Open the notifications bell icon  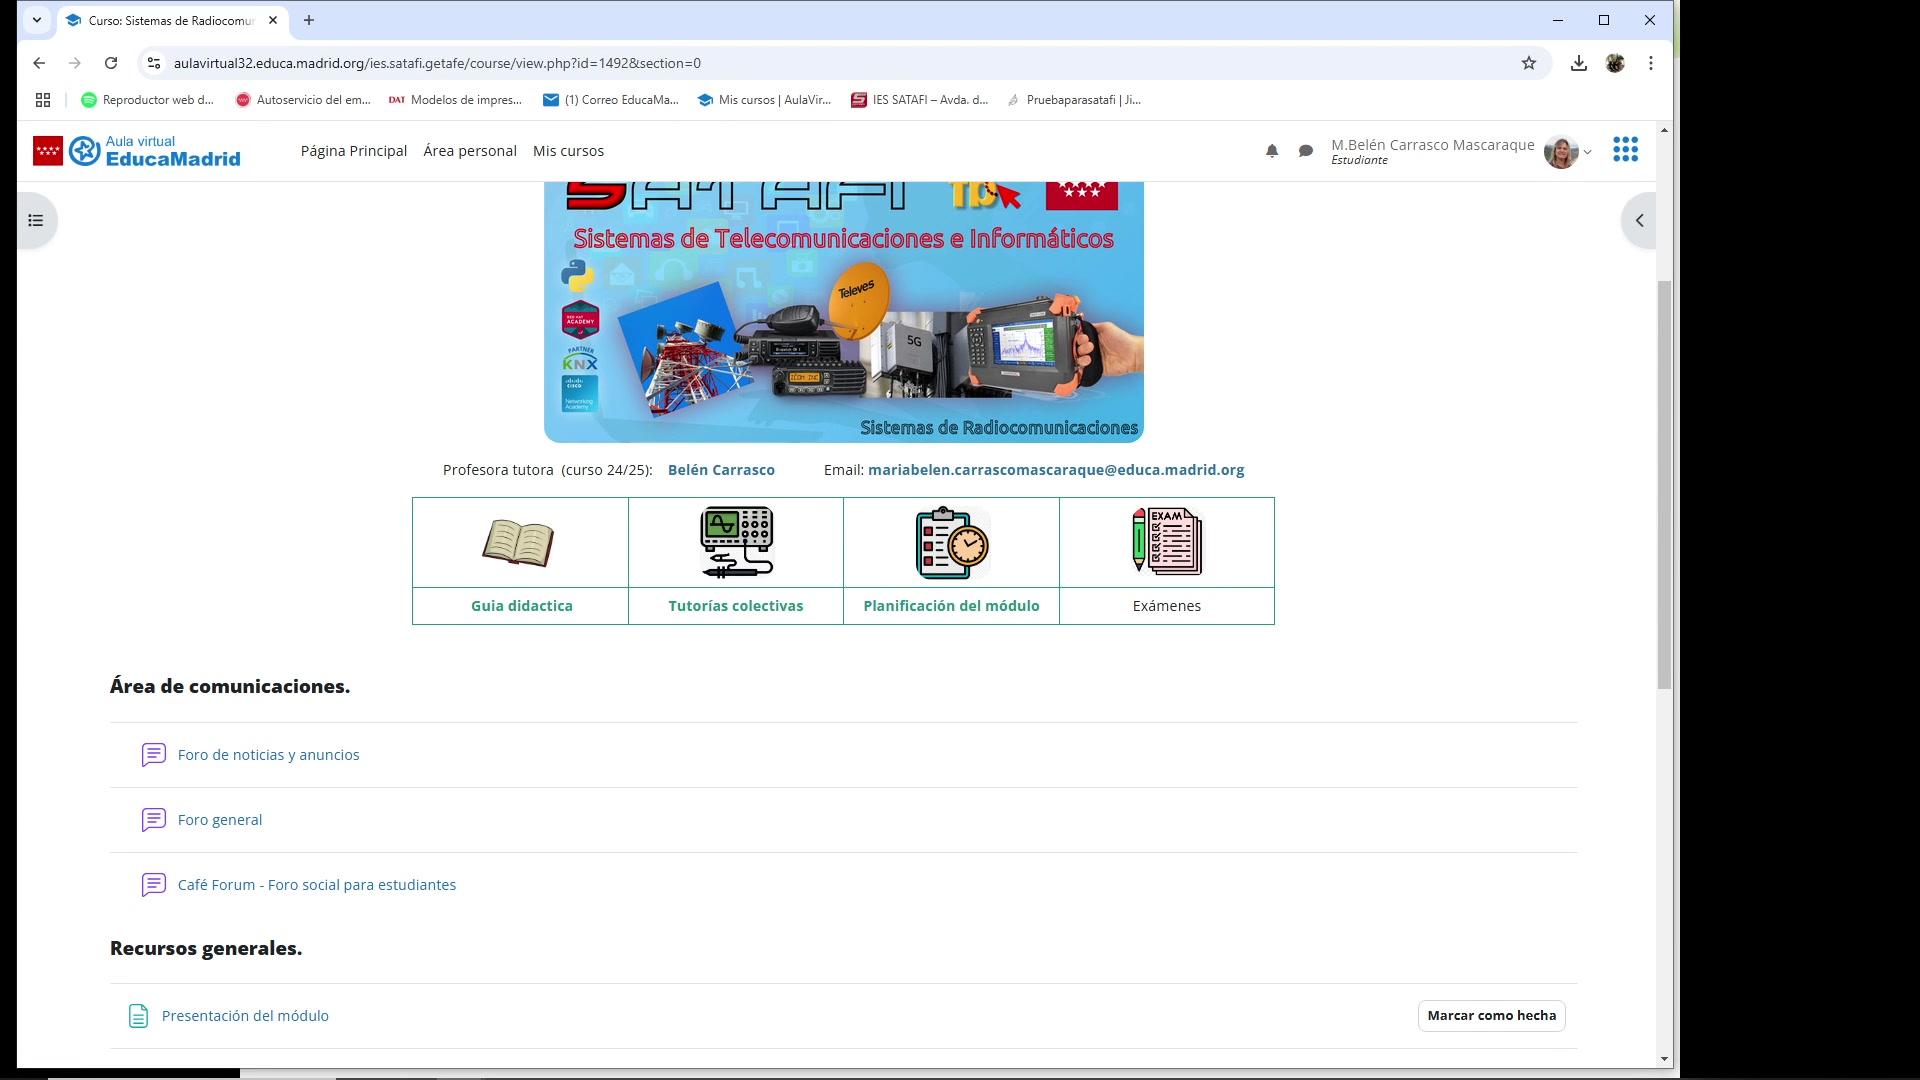1272,151
